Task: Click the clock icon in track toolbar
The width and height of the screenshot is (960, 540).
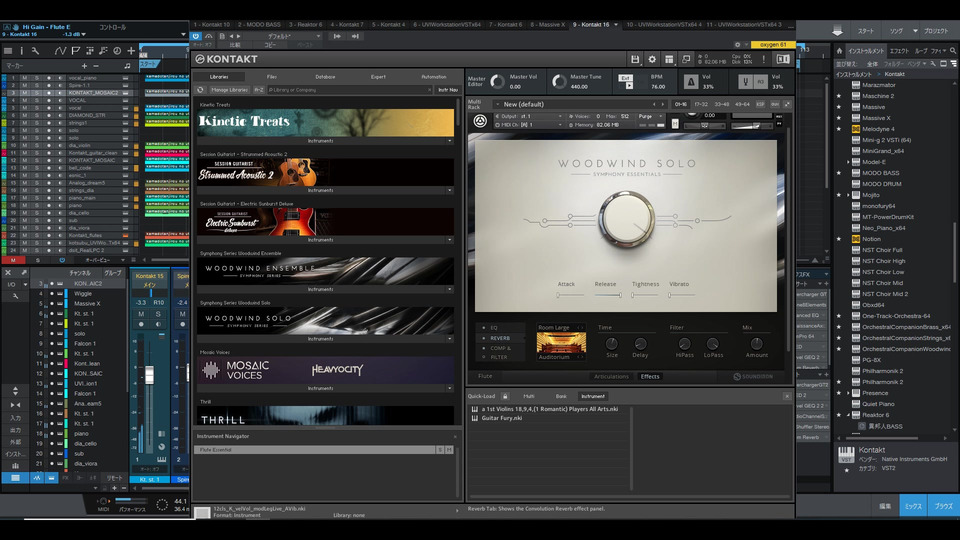Action: [117, 51]
